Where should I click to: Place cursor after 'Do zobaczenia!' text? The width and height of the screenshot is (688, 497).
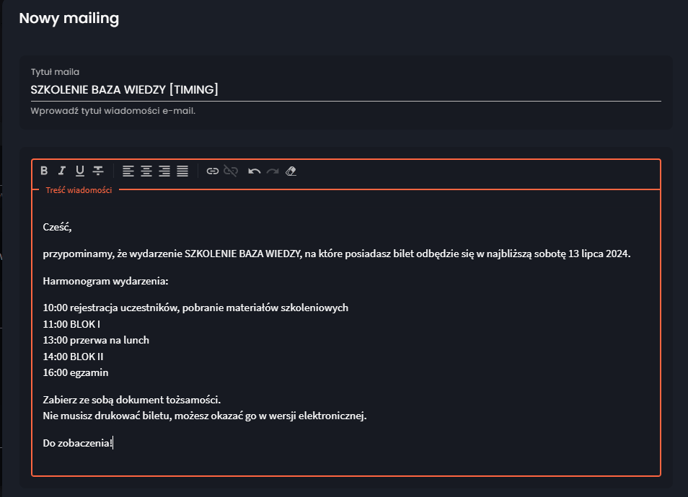pos(114,443)
